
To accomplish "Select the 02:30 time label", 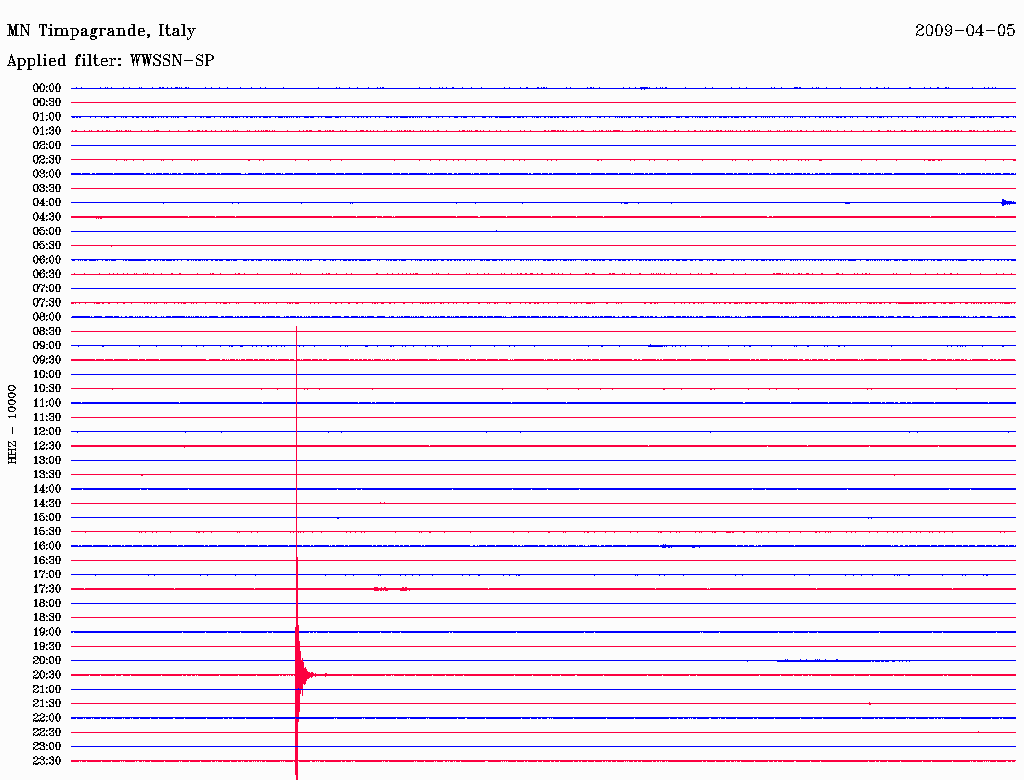I will [47, 159].
